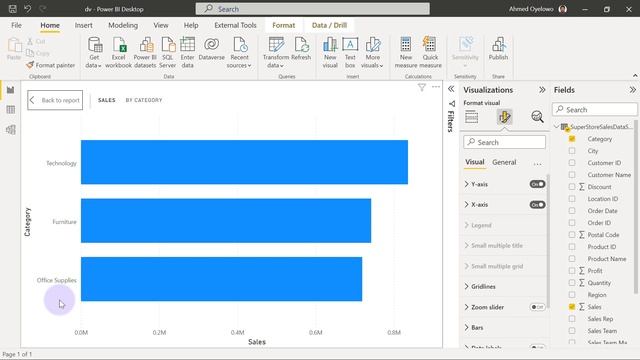Check the City field
Screen dimensions: 640x360
pyautogui.click(x=572, y=151)
